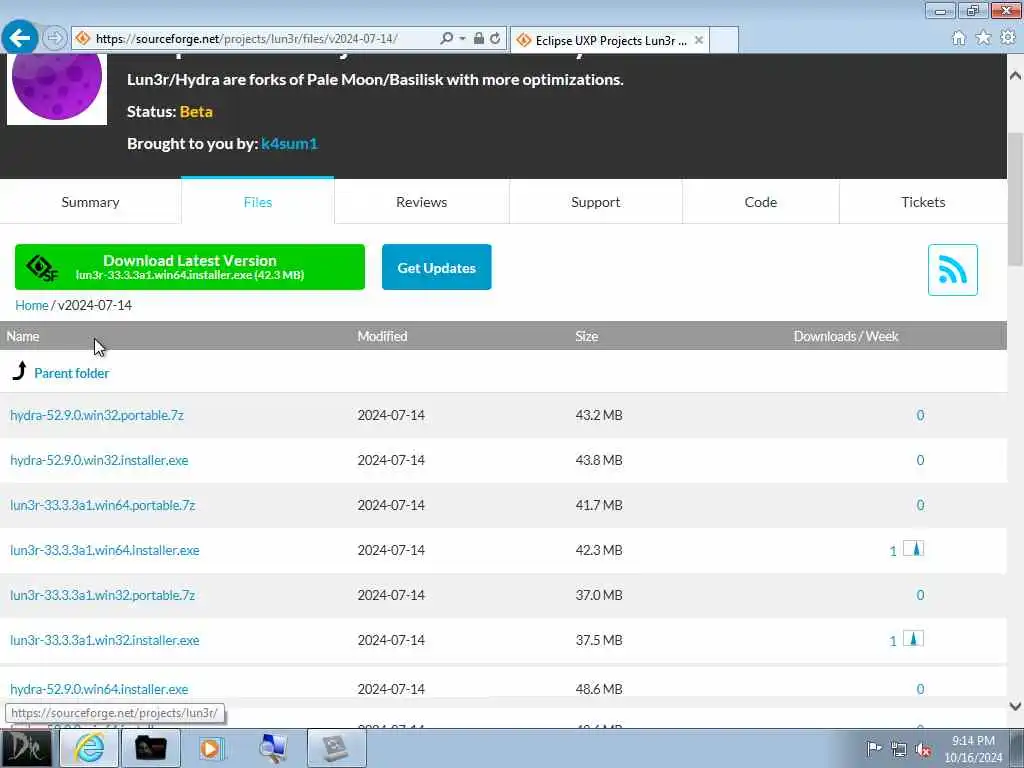Open download count 0 for lun3r win32 portable
This screenshot has width=1024, height=768.
tap(920, 596)
